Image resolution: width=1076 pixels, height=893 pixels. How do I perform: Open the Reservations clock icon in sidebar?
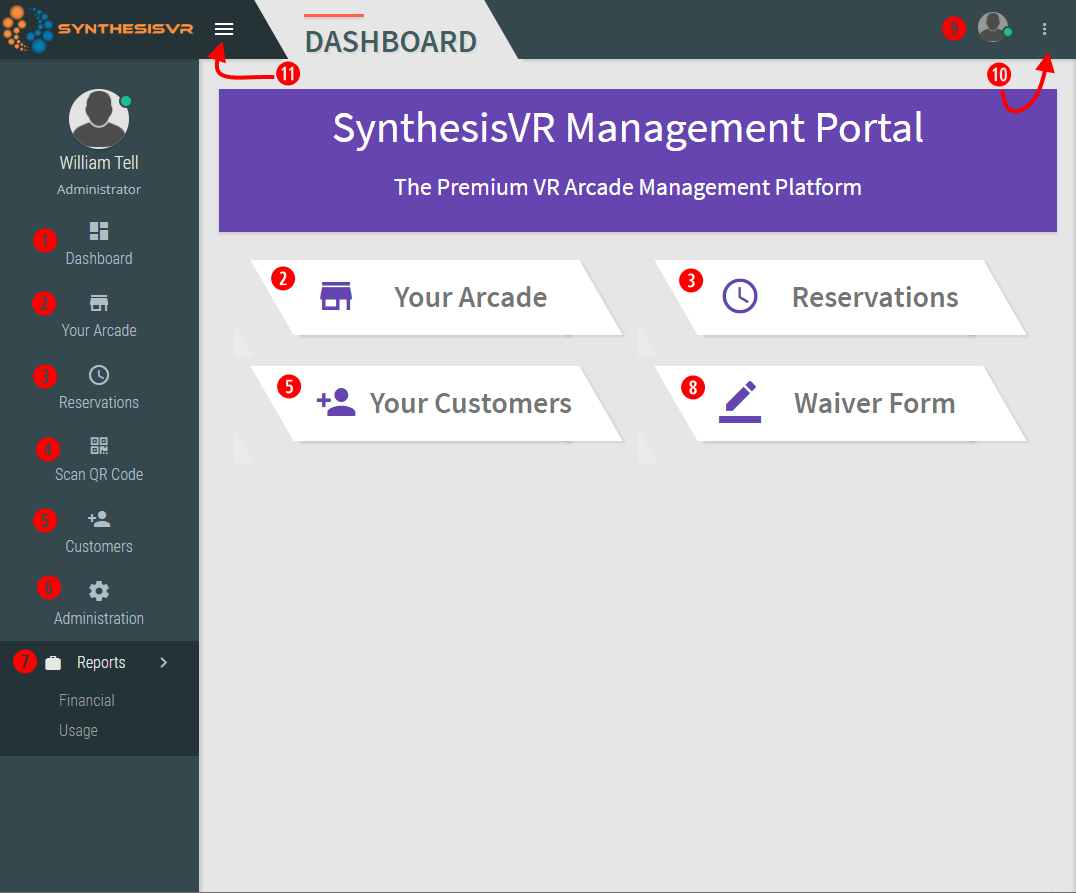click(98, 374)
